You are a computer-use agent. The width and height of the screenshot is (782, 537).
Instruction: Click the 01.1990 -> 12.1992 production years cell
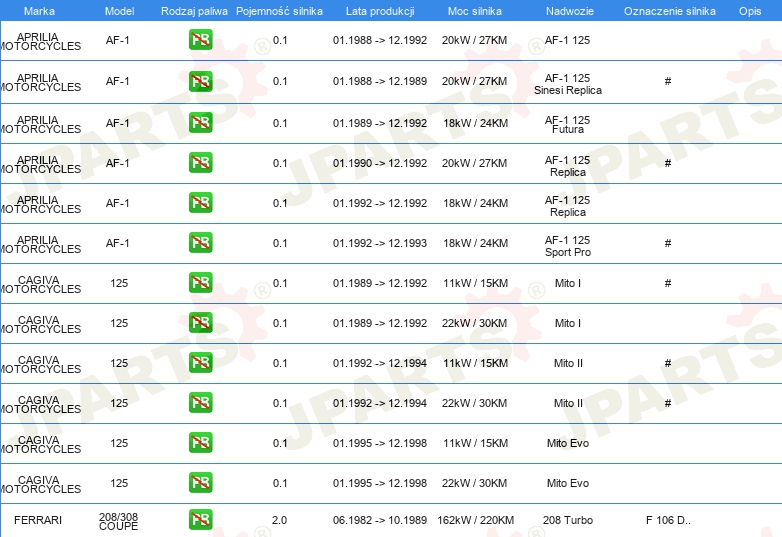tap(380, 163)
